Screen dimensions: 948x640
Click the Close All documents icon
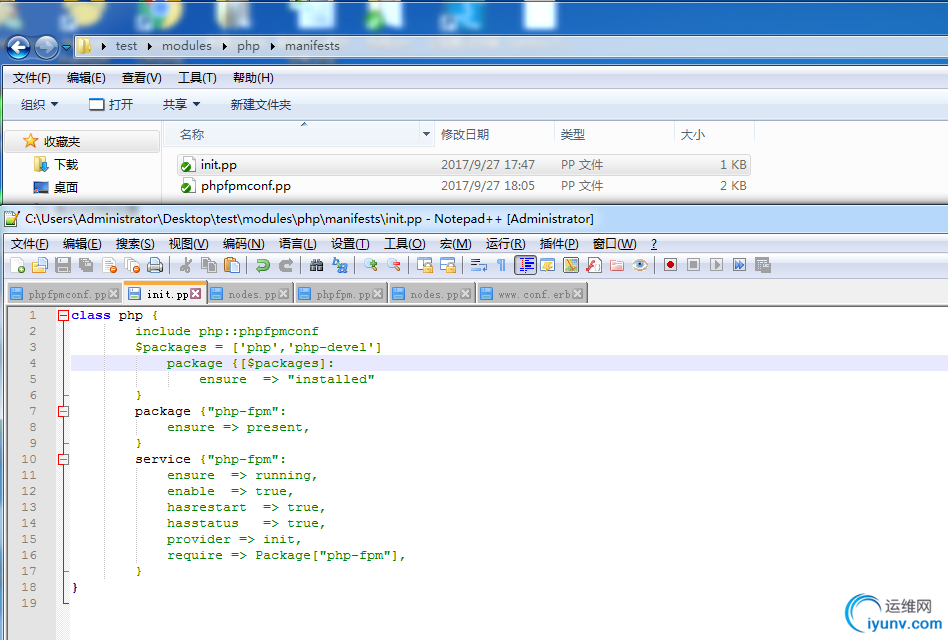tap(132, 265)
